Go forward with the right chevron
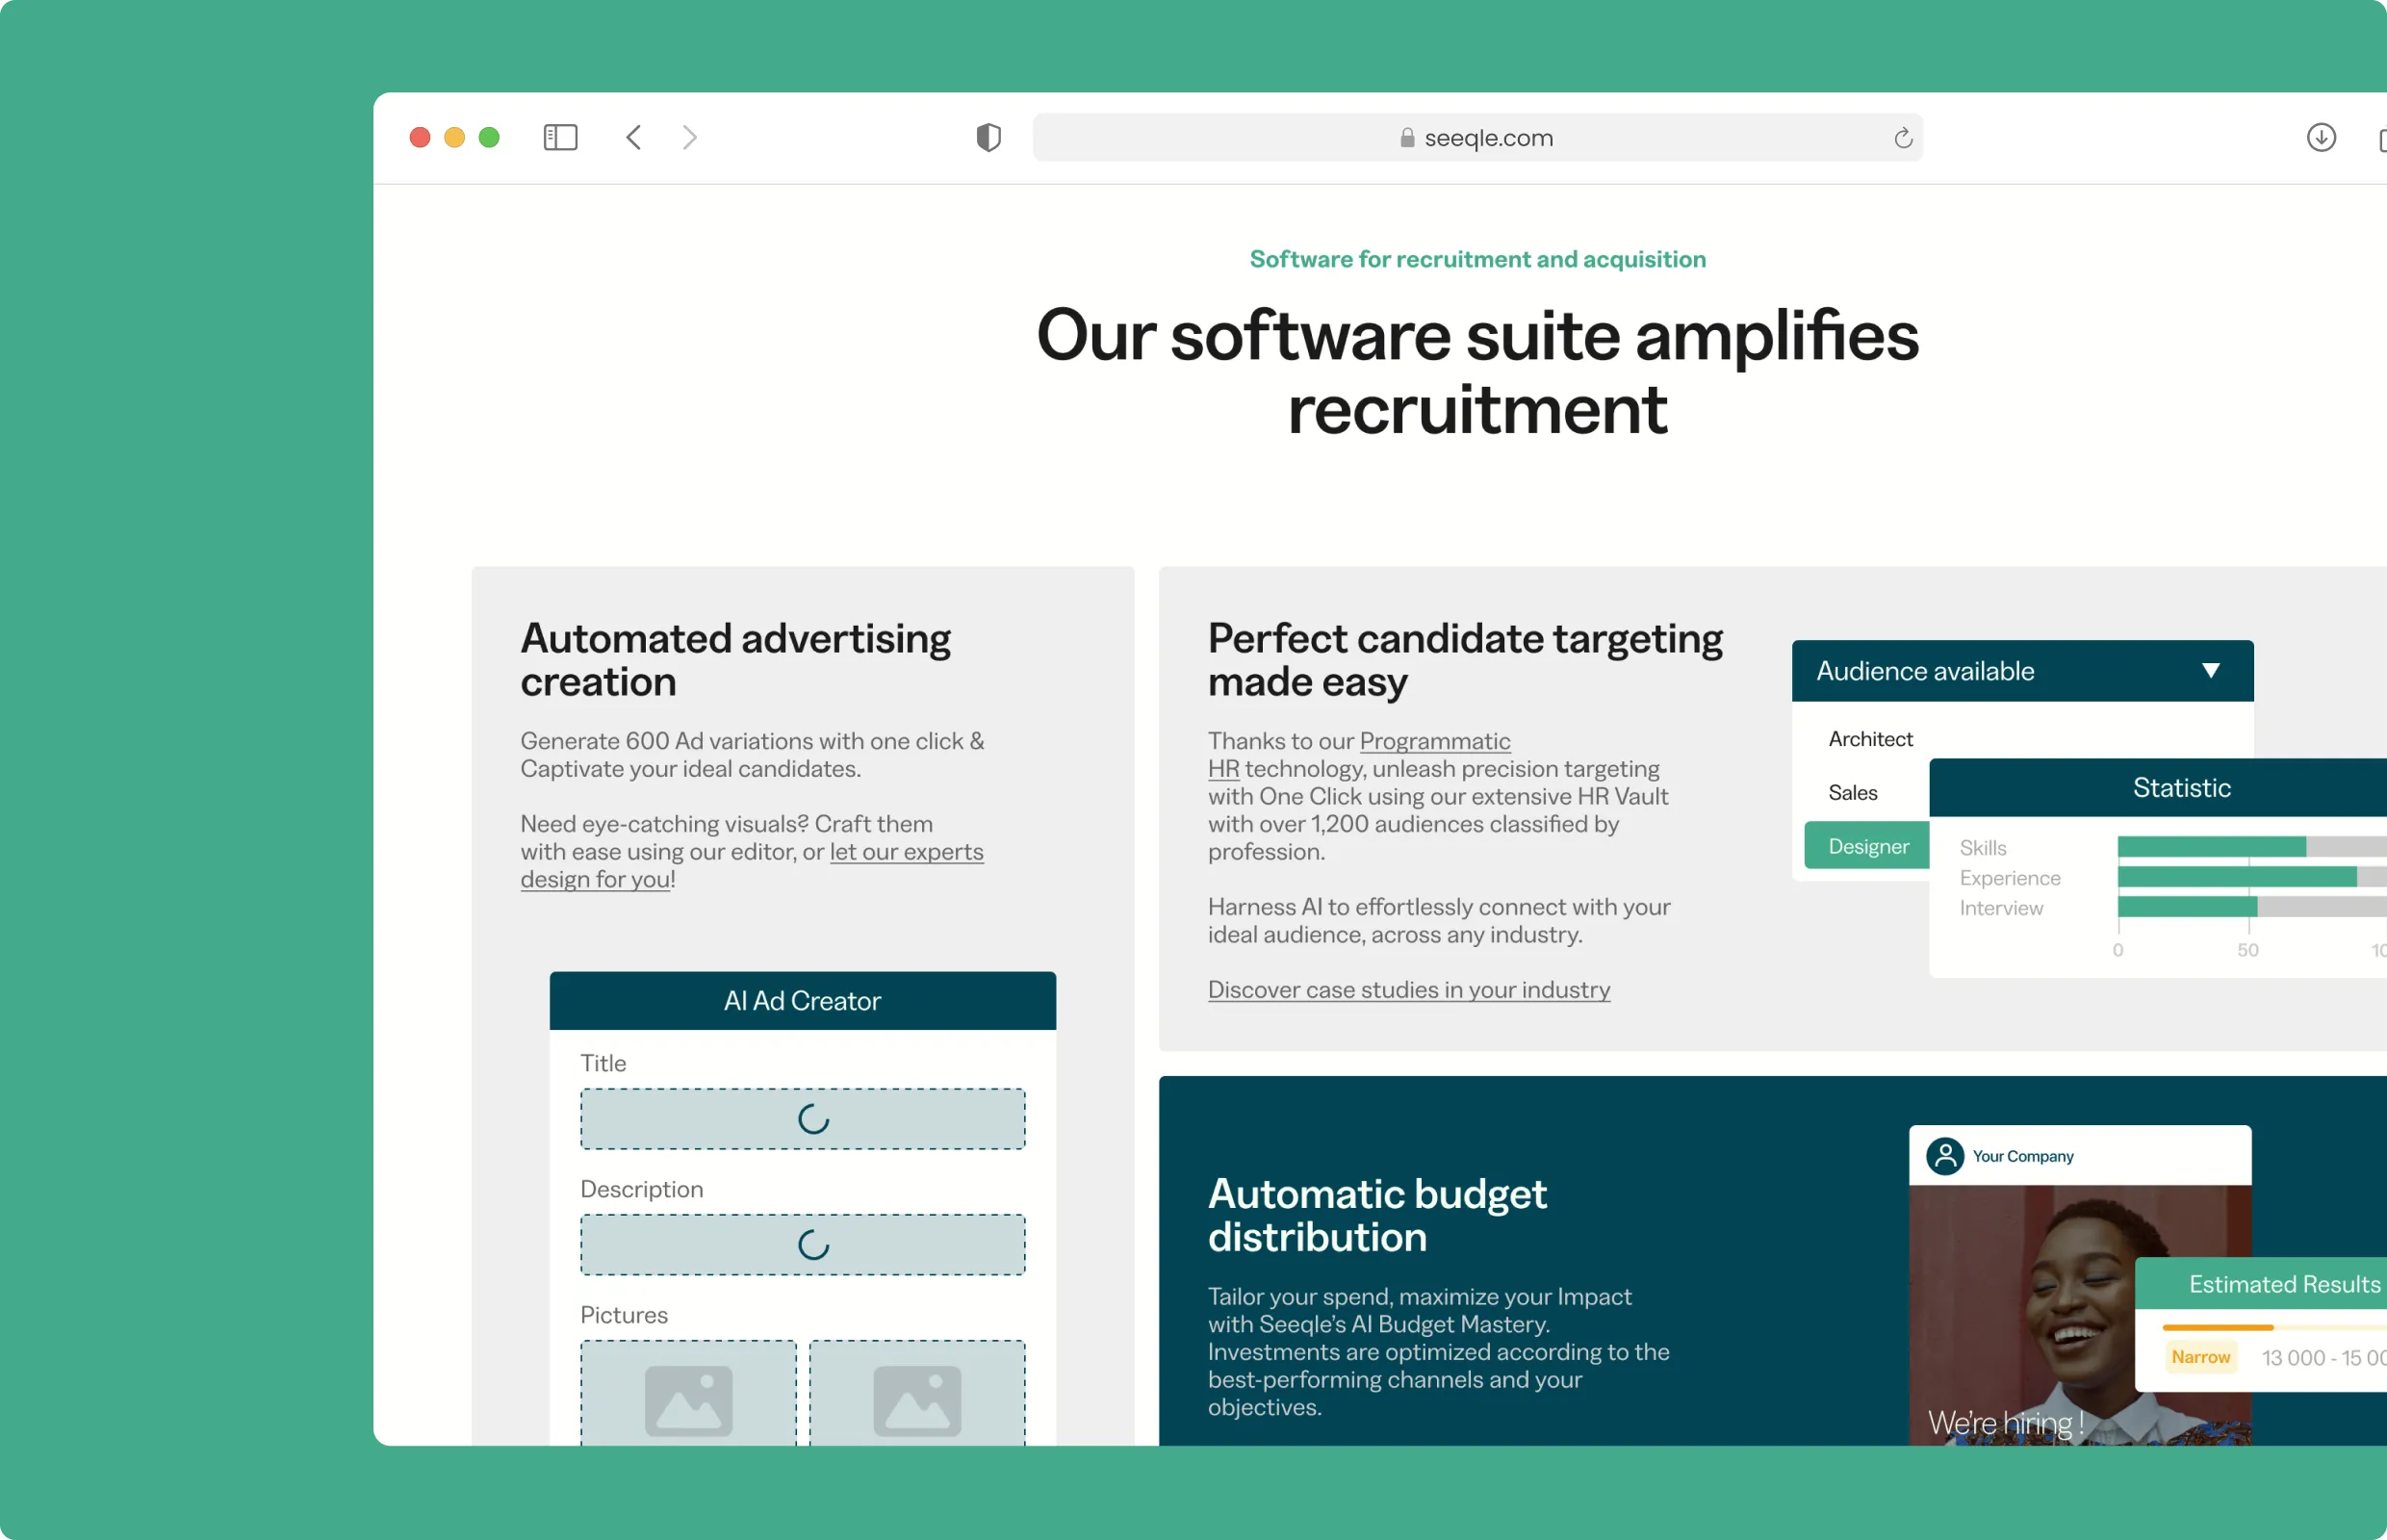Image resolution: width=2387 pixels, height=1540 pixels. pos(689,137)
